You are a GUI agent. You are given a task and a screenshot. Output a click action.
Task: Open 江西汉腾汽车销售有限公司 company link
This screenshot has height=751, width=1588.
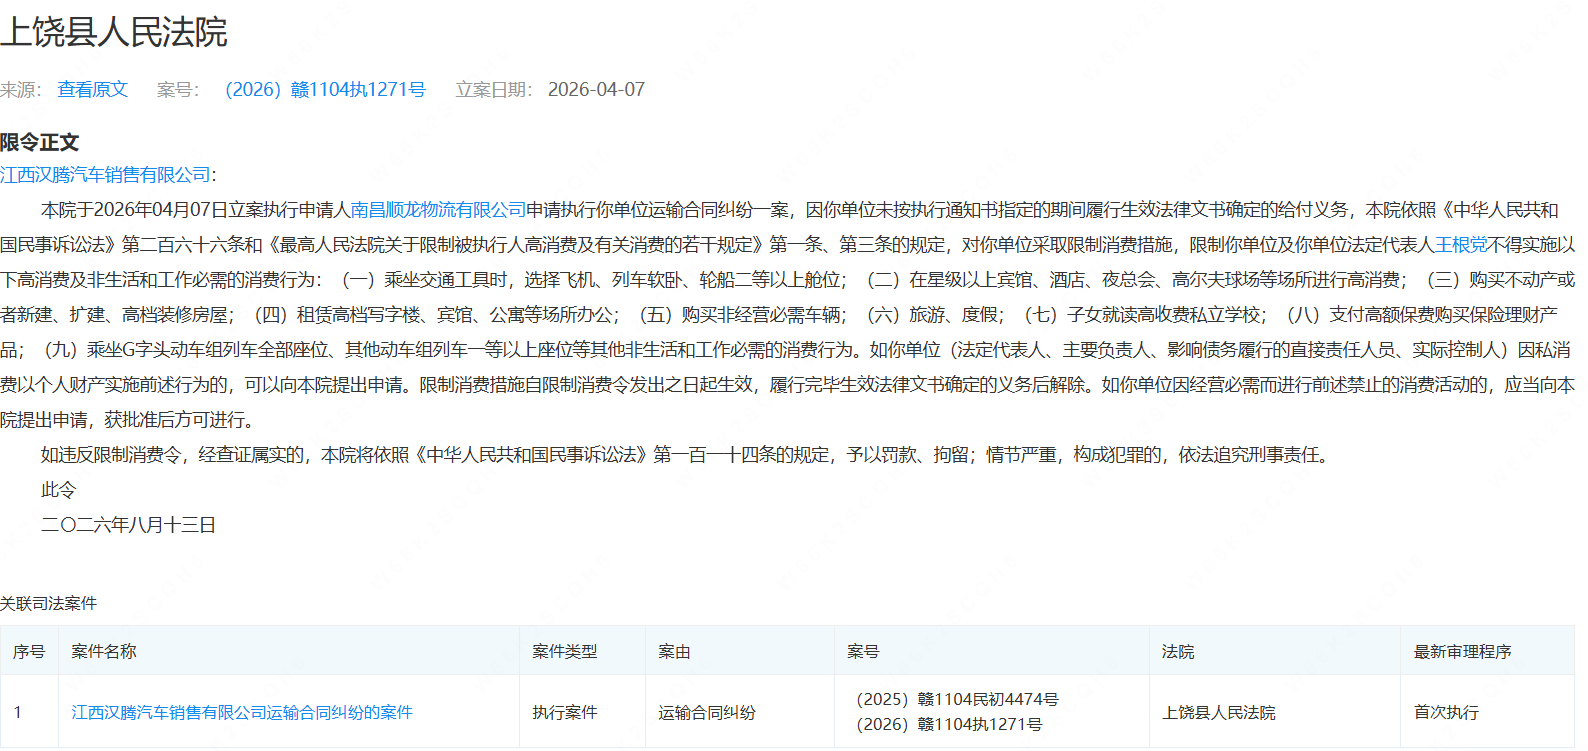105,175
